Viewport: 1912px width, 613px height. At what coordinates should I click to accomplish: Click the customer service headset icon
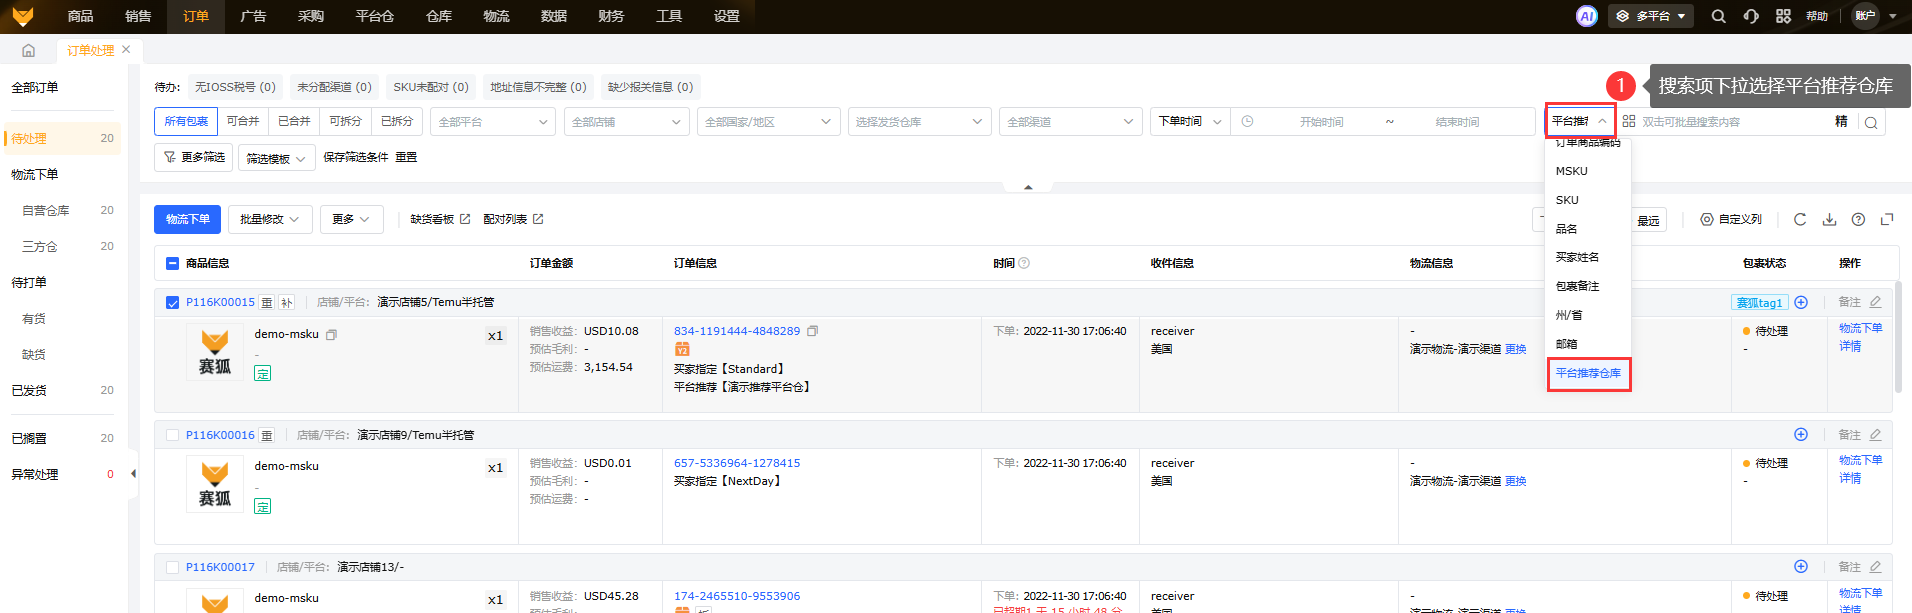point(1750,16)
